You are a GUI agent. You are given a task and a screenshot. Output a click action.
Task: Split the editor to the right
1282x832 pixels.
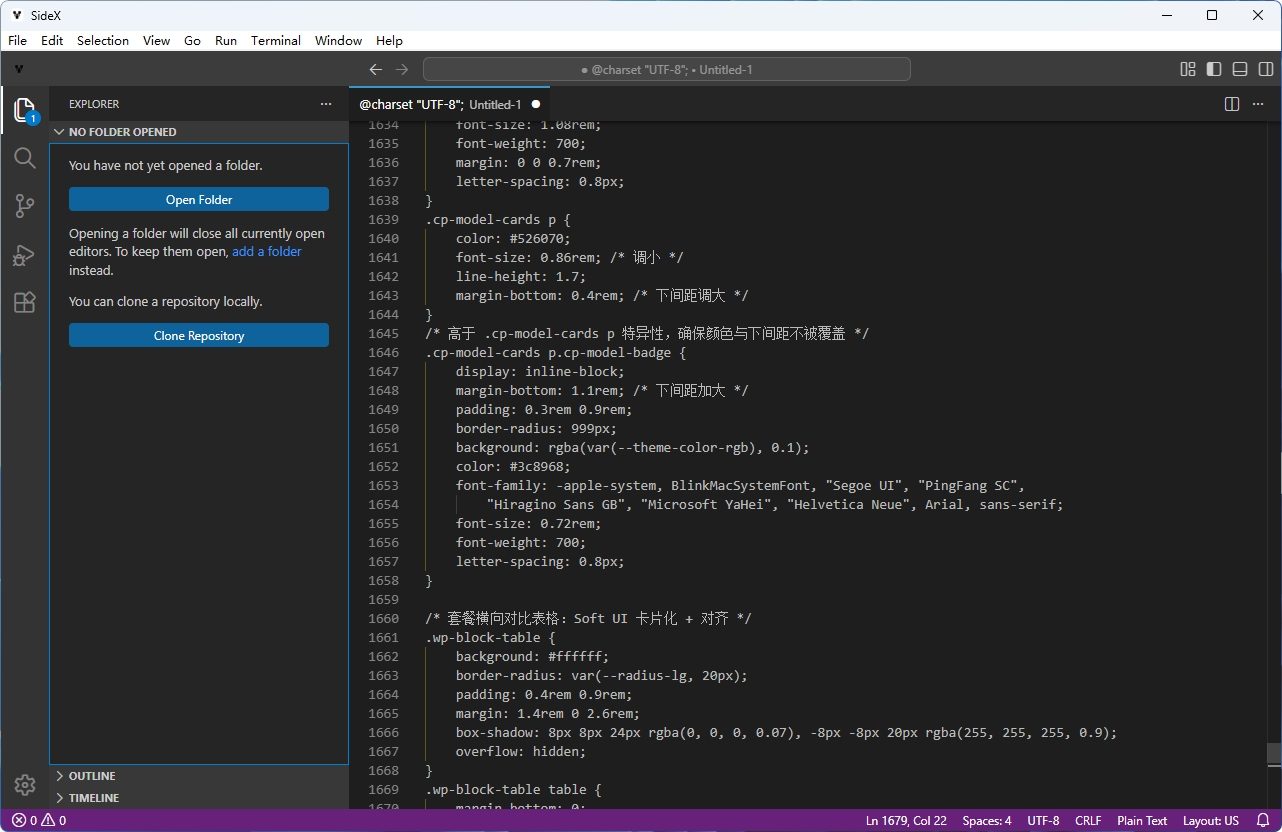(1232, 104)
